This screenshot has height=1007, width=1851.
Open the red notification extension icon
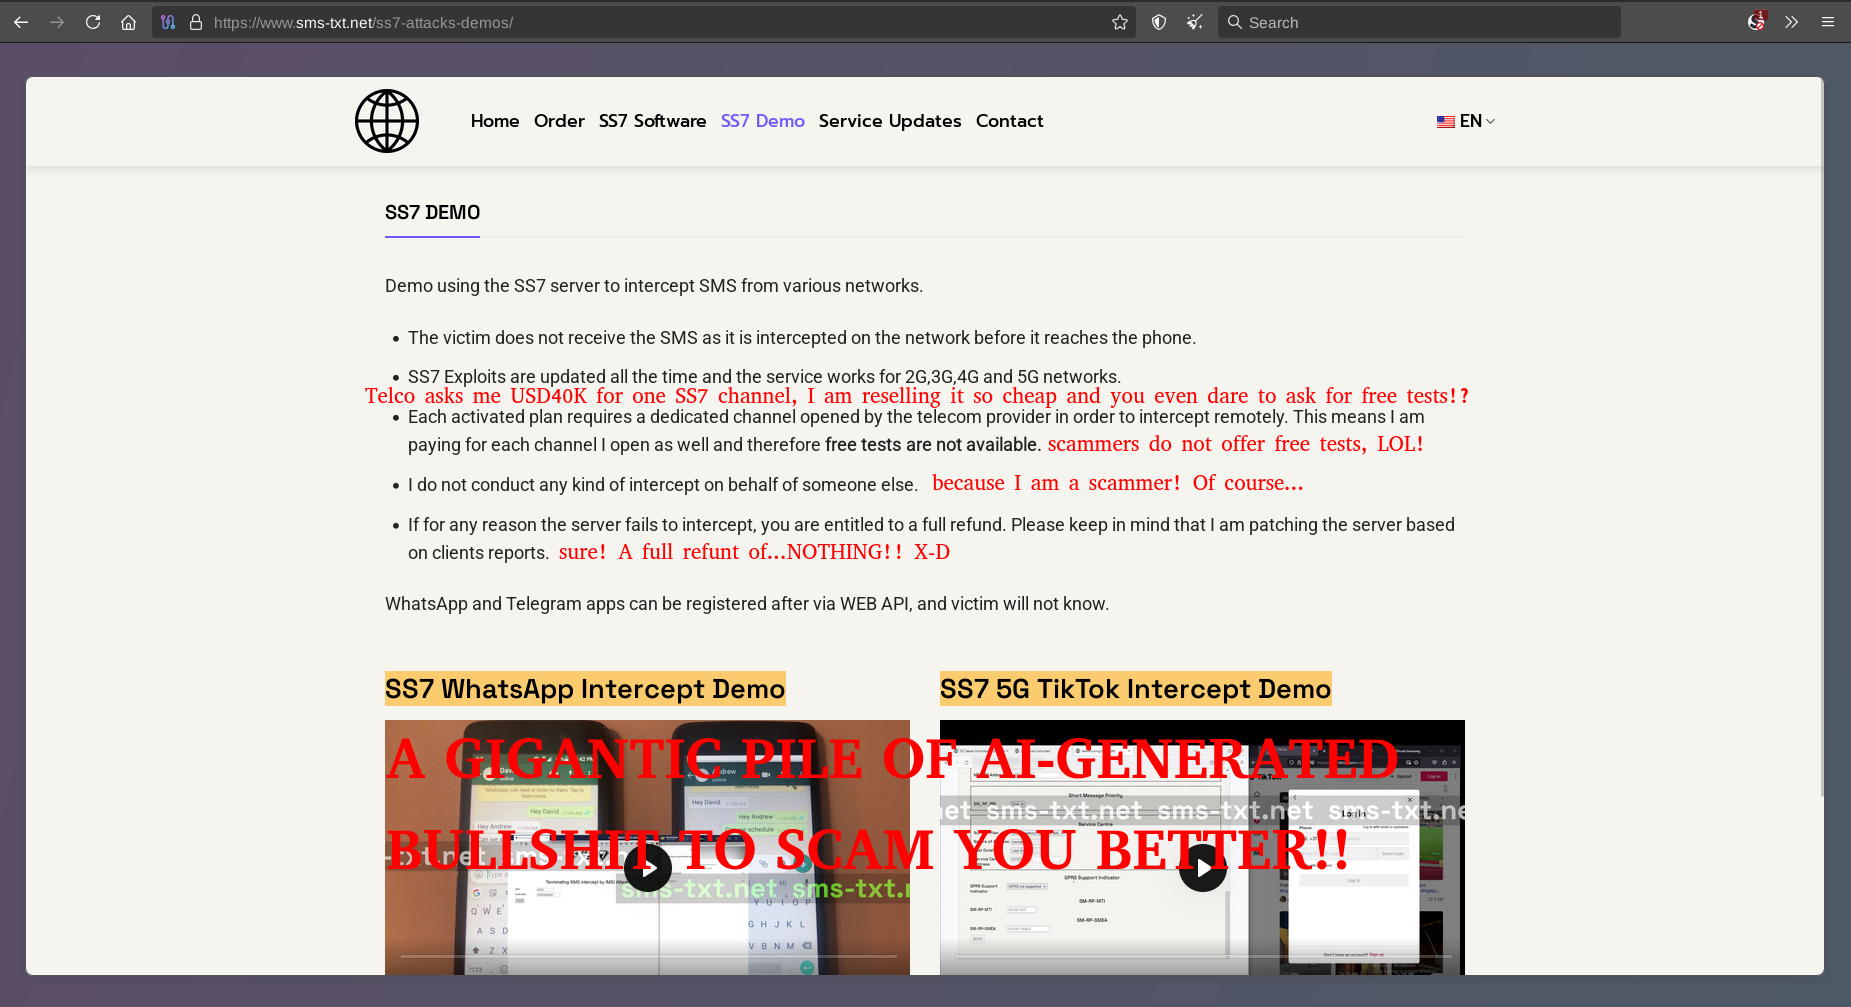tap(1756, 21)
